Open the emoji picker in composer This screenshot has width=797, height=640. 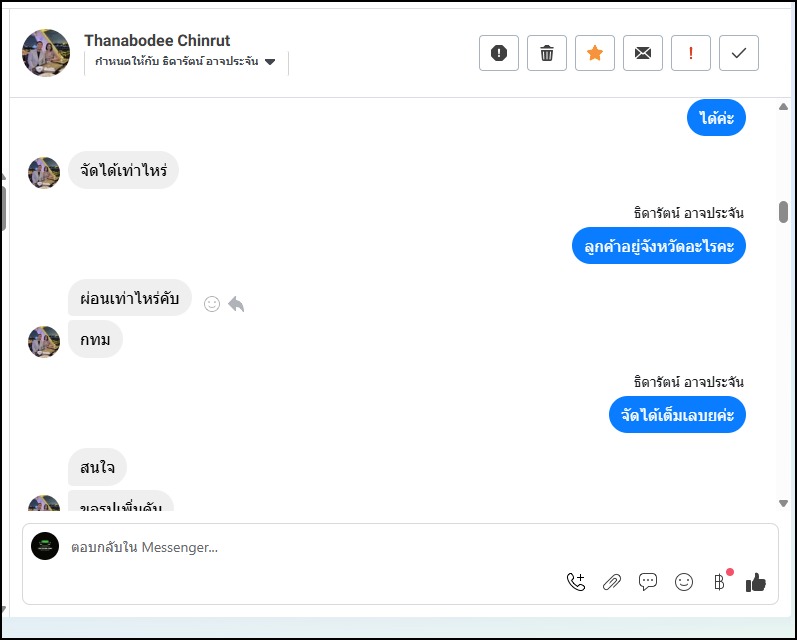(684, 582)
